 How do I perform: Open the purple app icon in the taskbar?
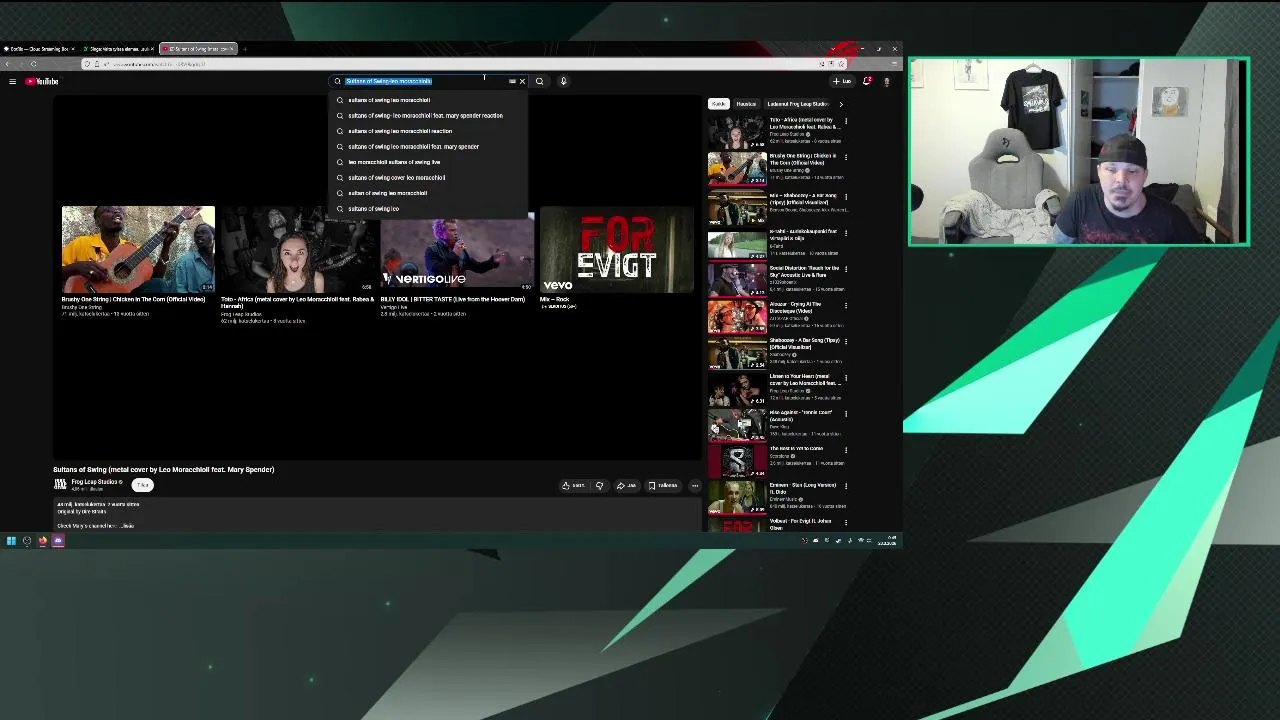click(58, 541)
